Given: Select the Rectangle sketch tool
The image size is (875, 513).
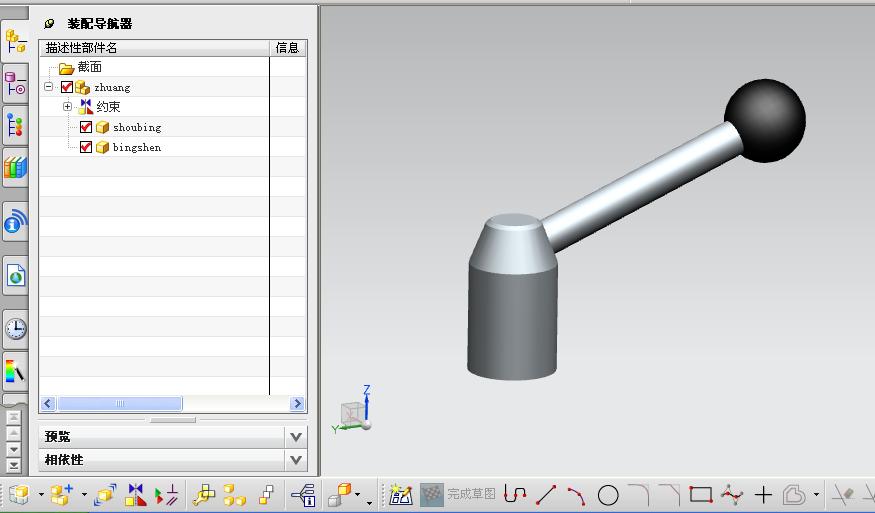Looking at the screenshot, I should [x=700, y=495].
